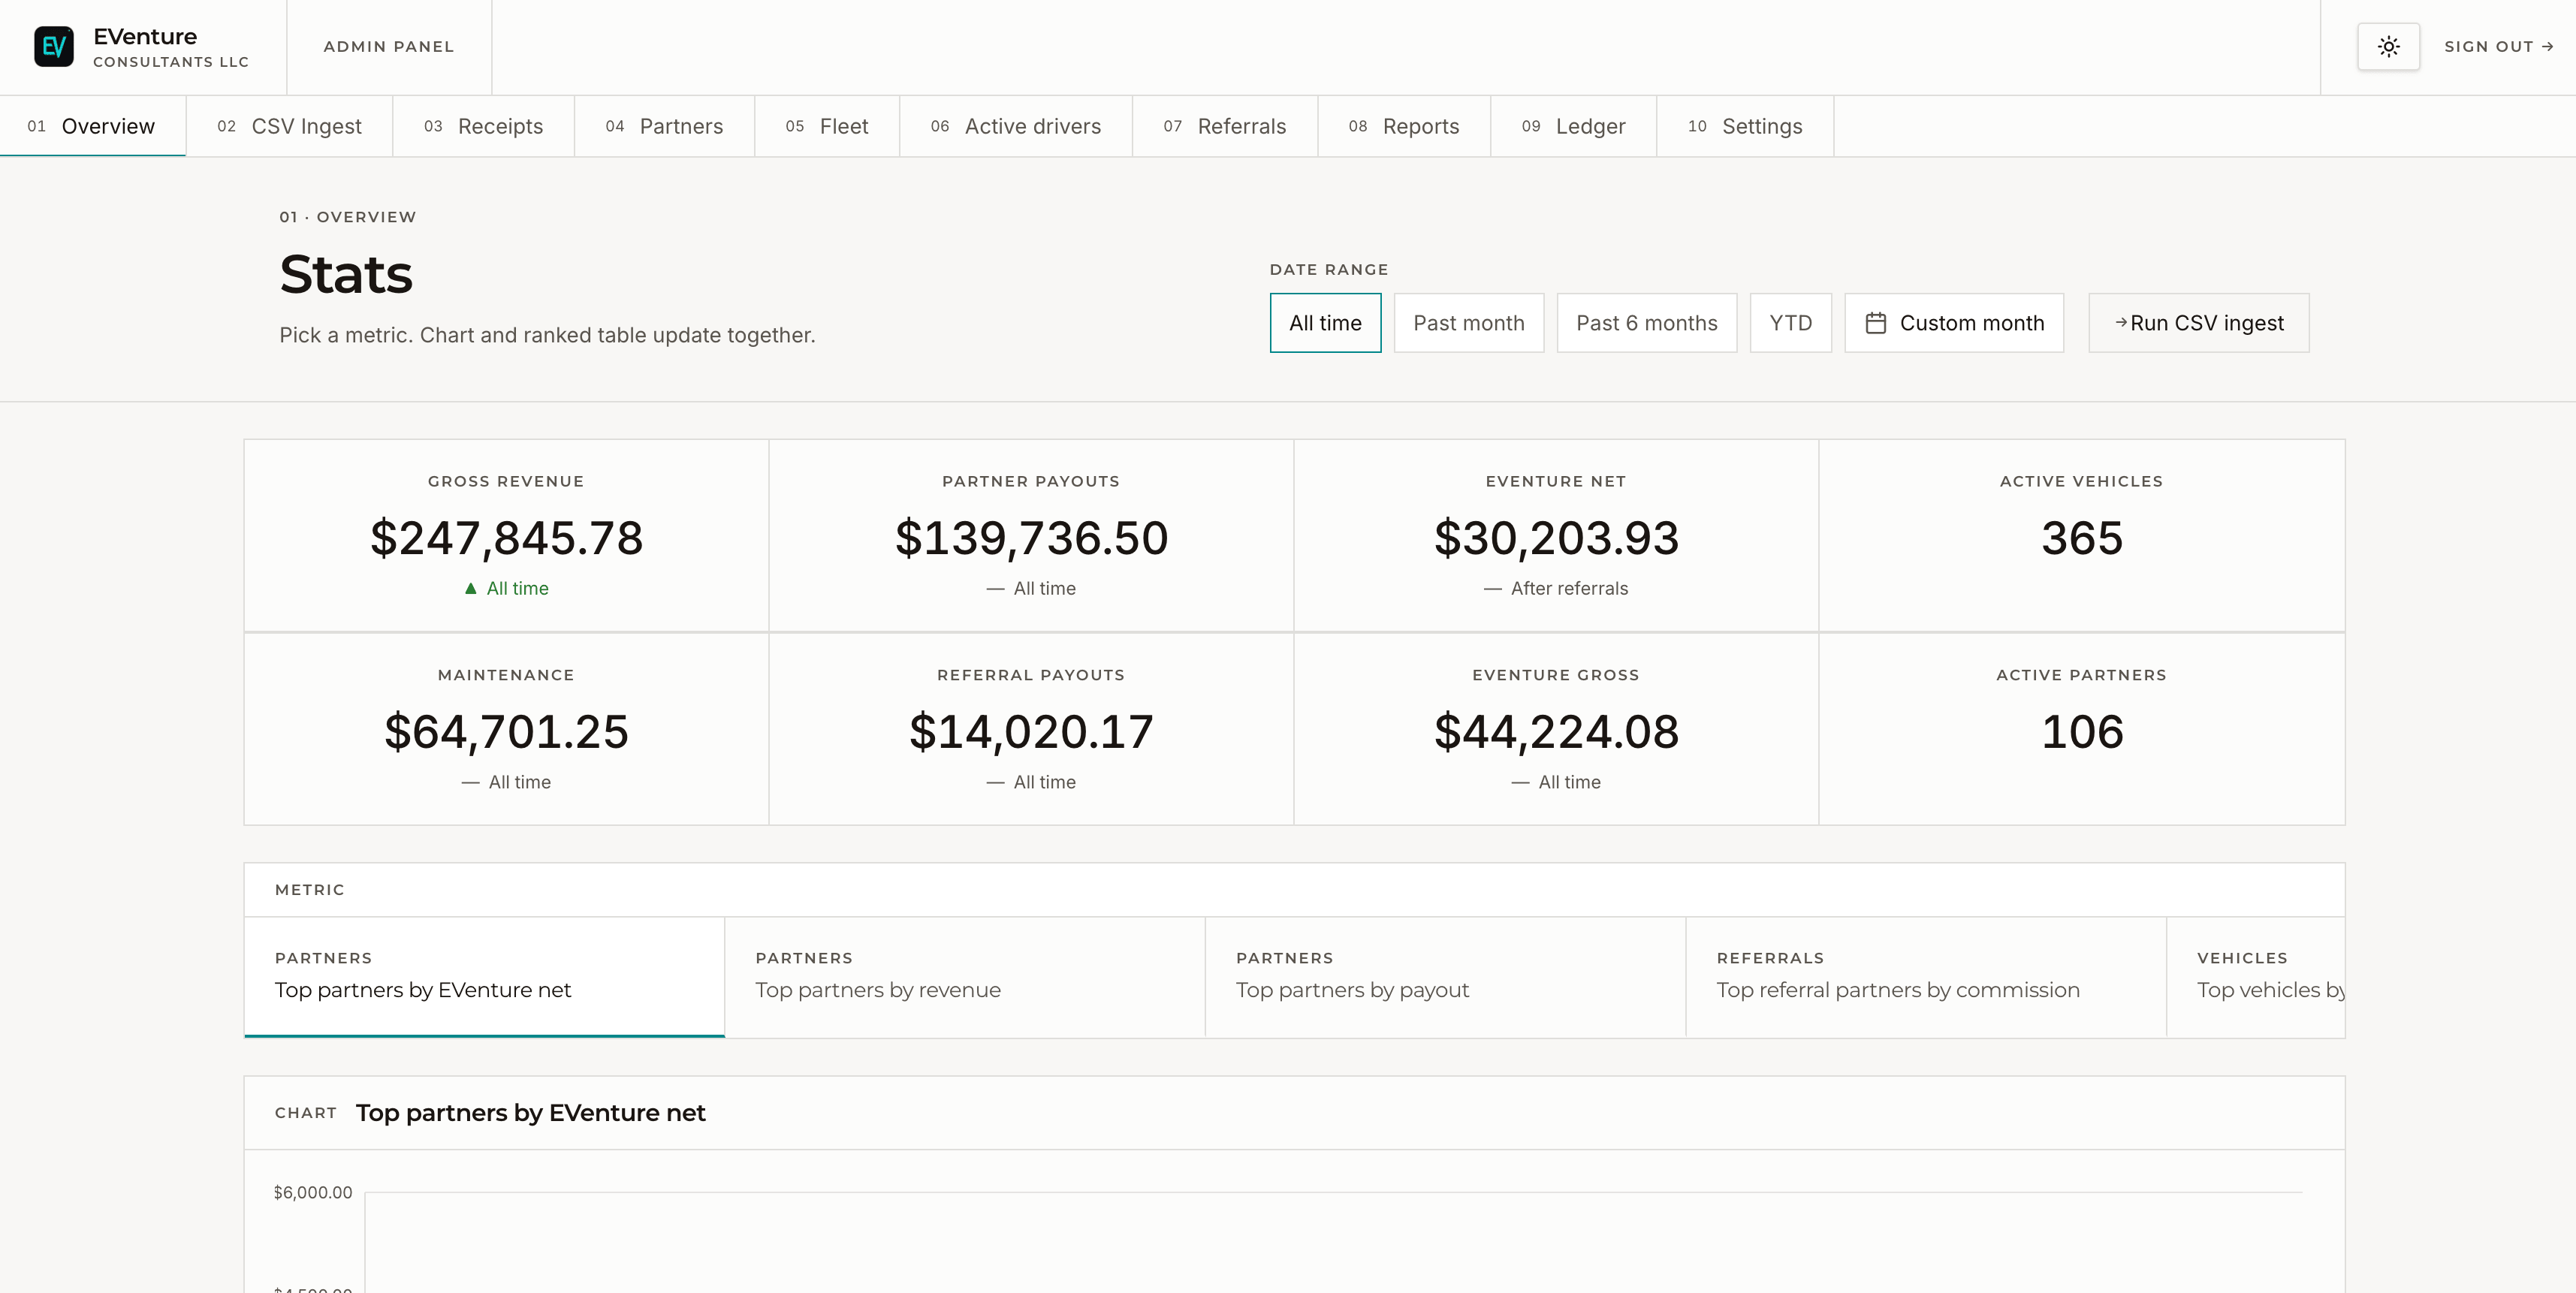
Task: Choose Top partners by revenue metric
Action: 965,976
